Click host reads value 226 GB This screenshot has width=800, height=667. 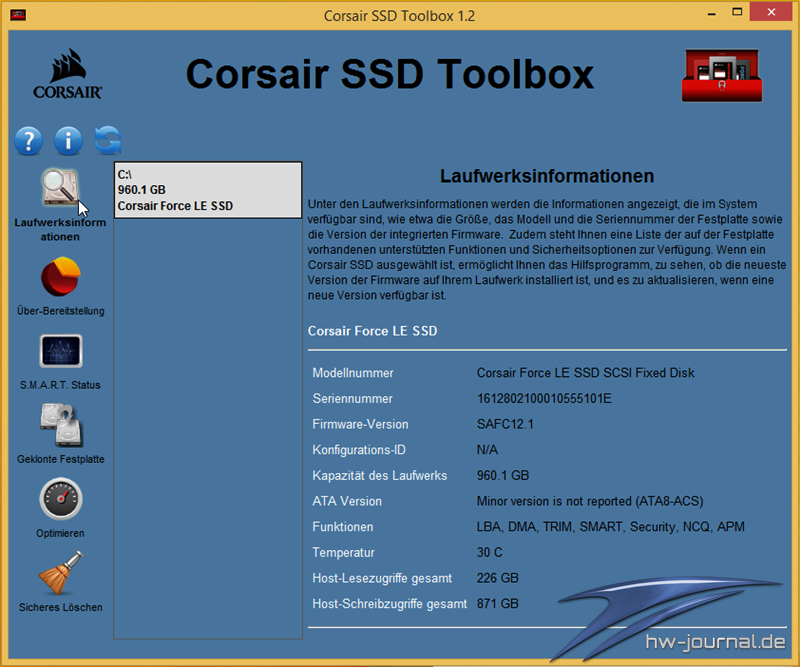click(x=497, y=578)
